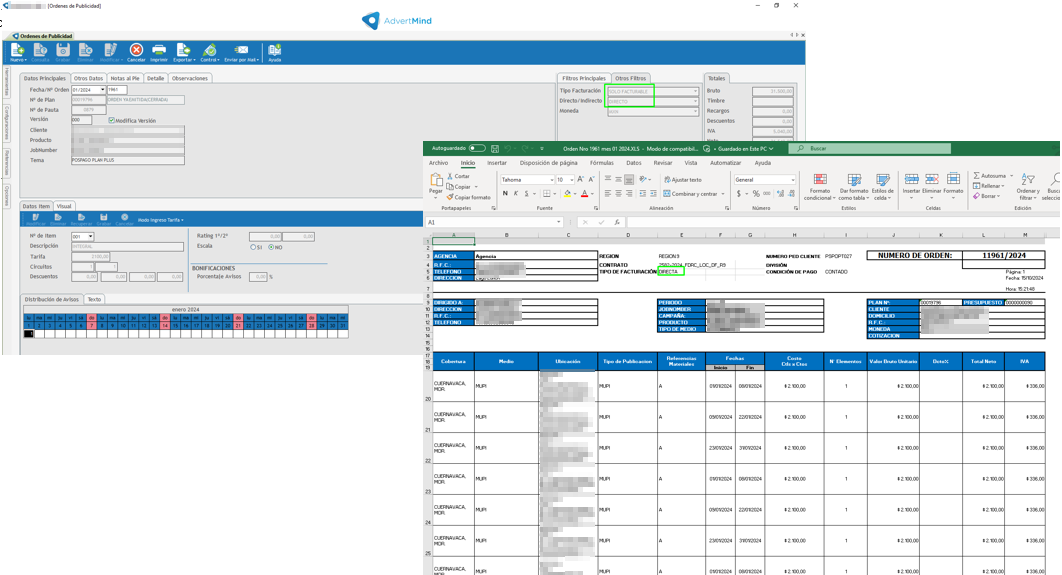Expand the Excel font name dropdown
This screenshot has width=1062, height=575.
point(550,180)
